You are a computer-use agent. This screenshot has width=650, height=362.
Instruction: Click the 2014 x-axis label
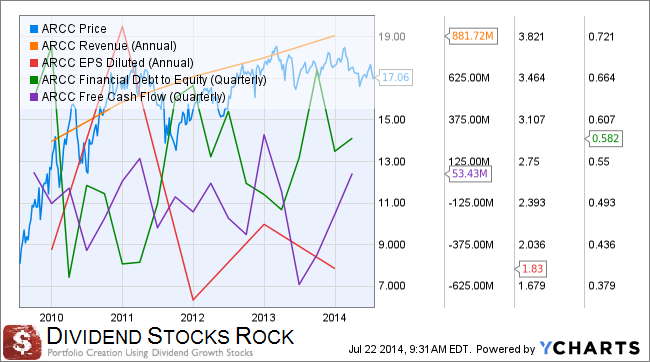[x=335, y=318]
